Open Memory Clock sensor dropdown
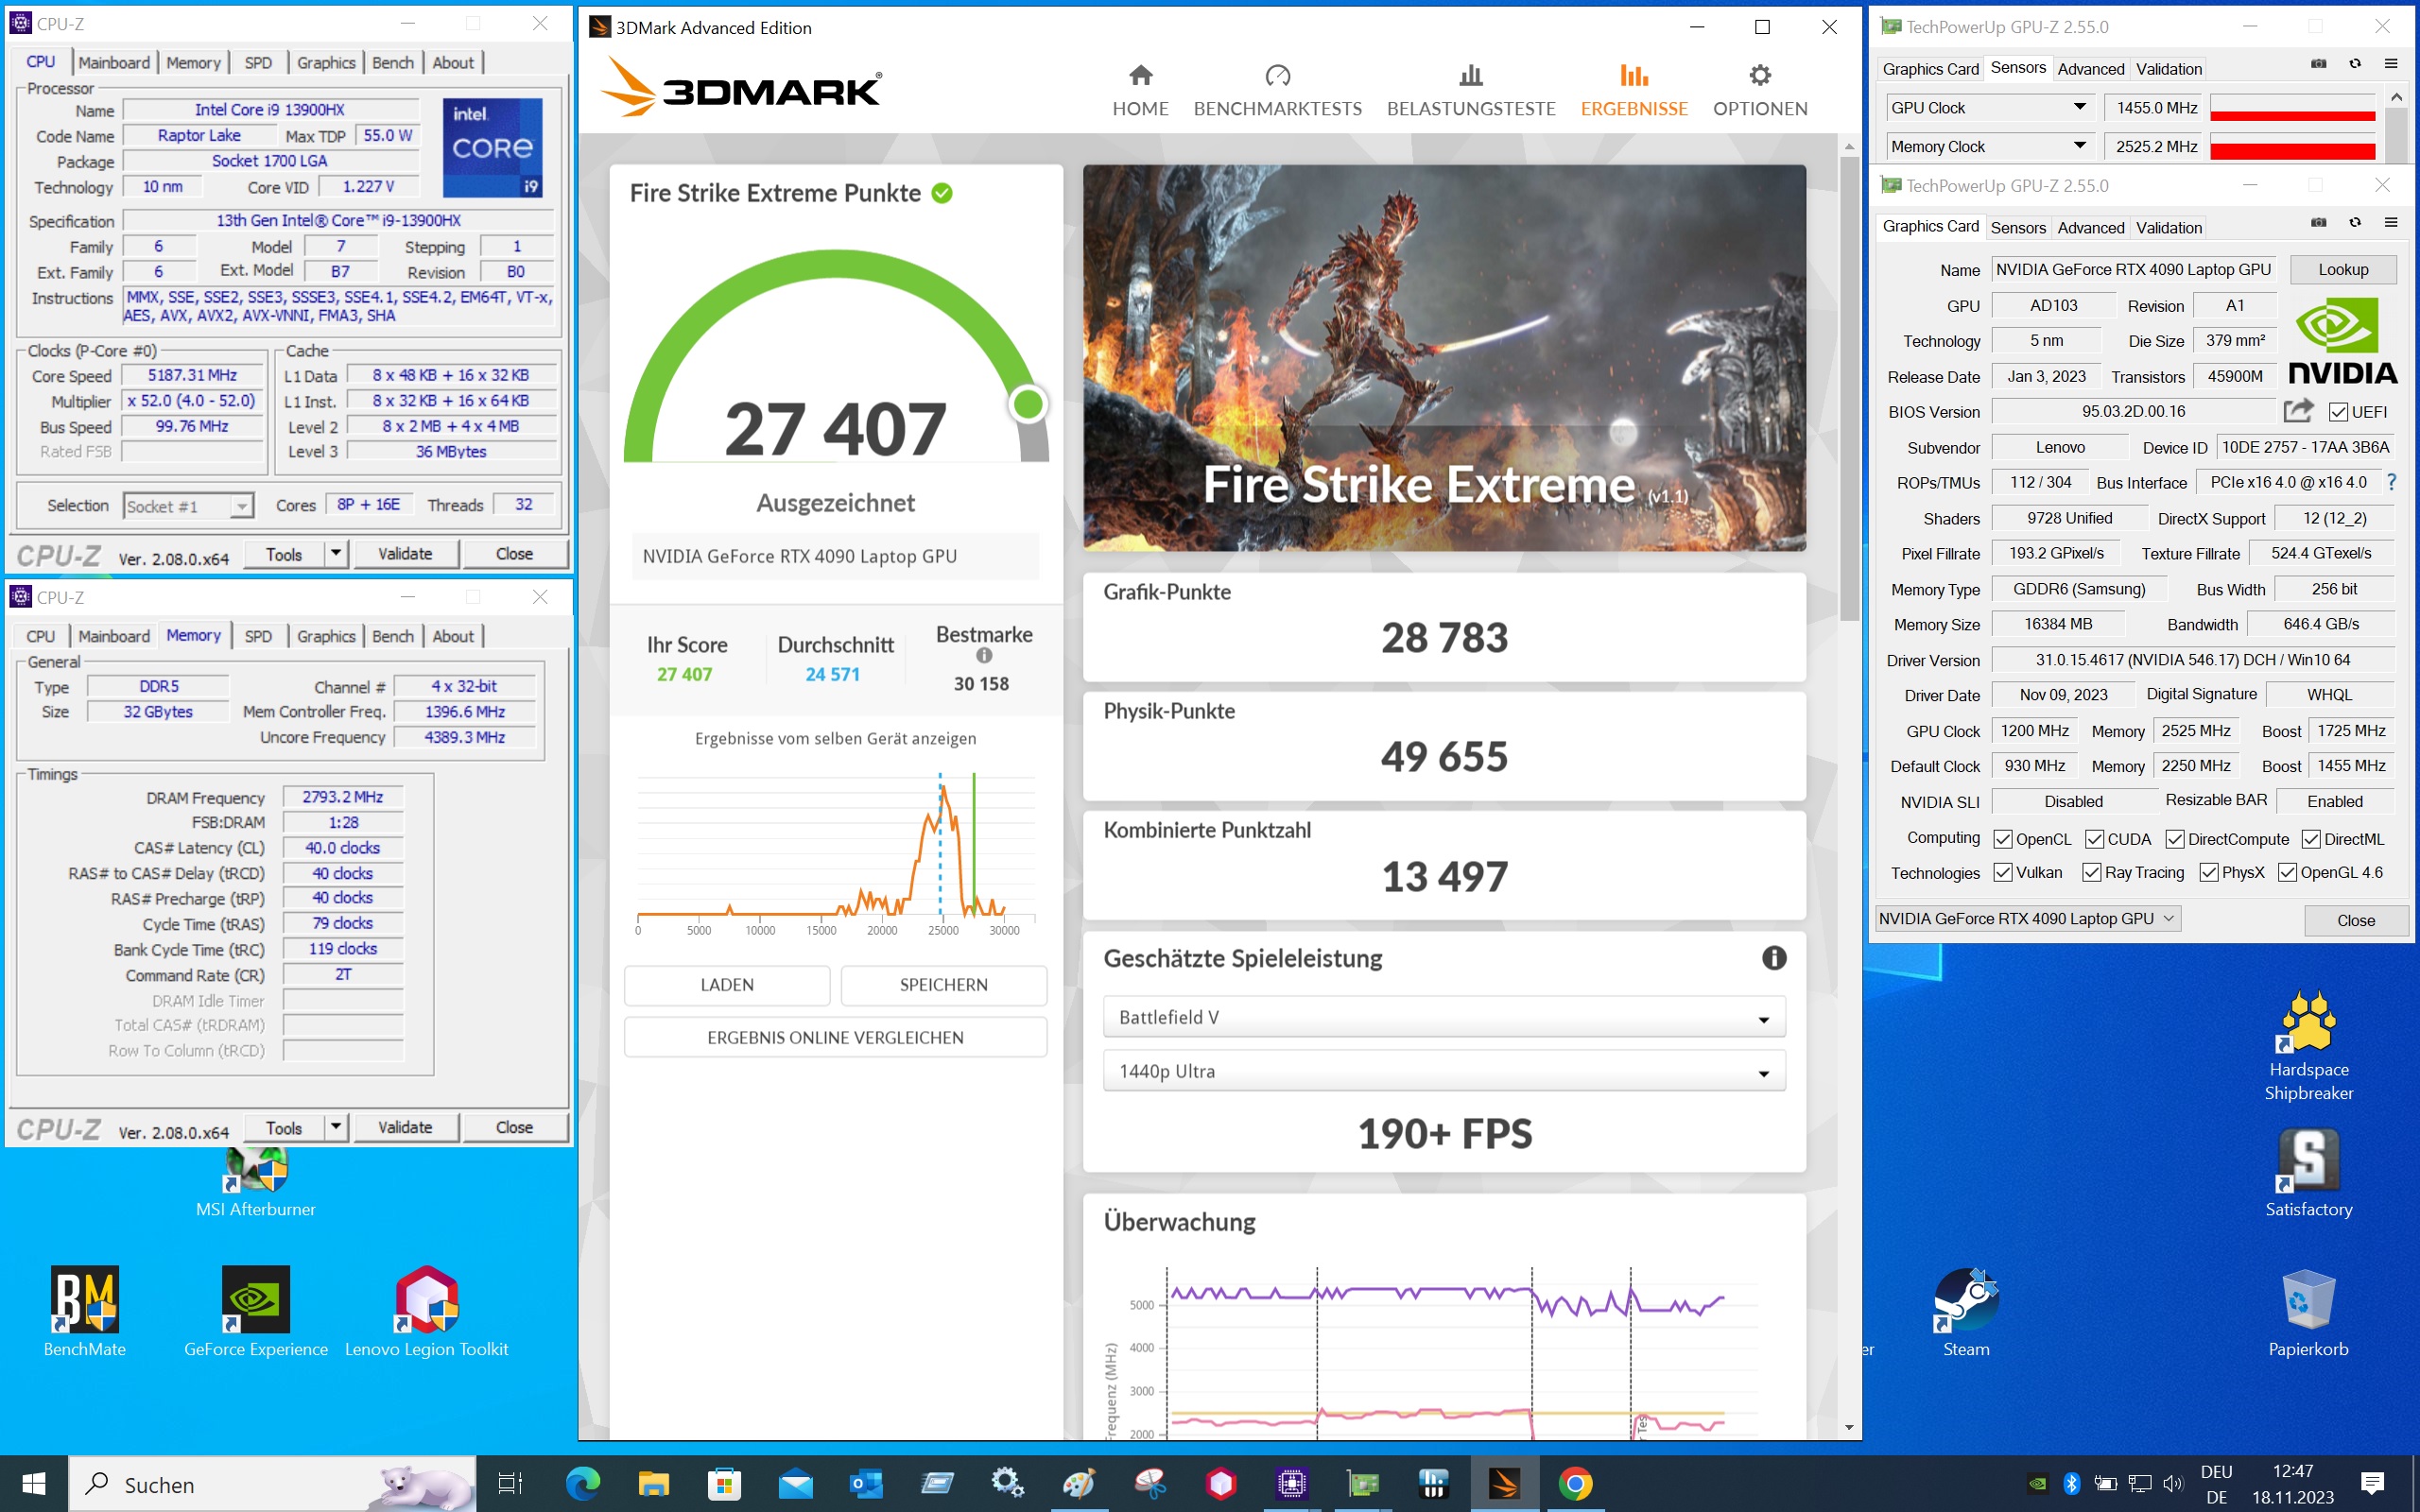 point(1989,146)
